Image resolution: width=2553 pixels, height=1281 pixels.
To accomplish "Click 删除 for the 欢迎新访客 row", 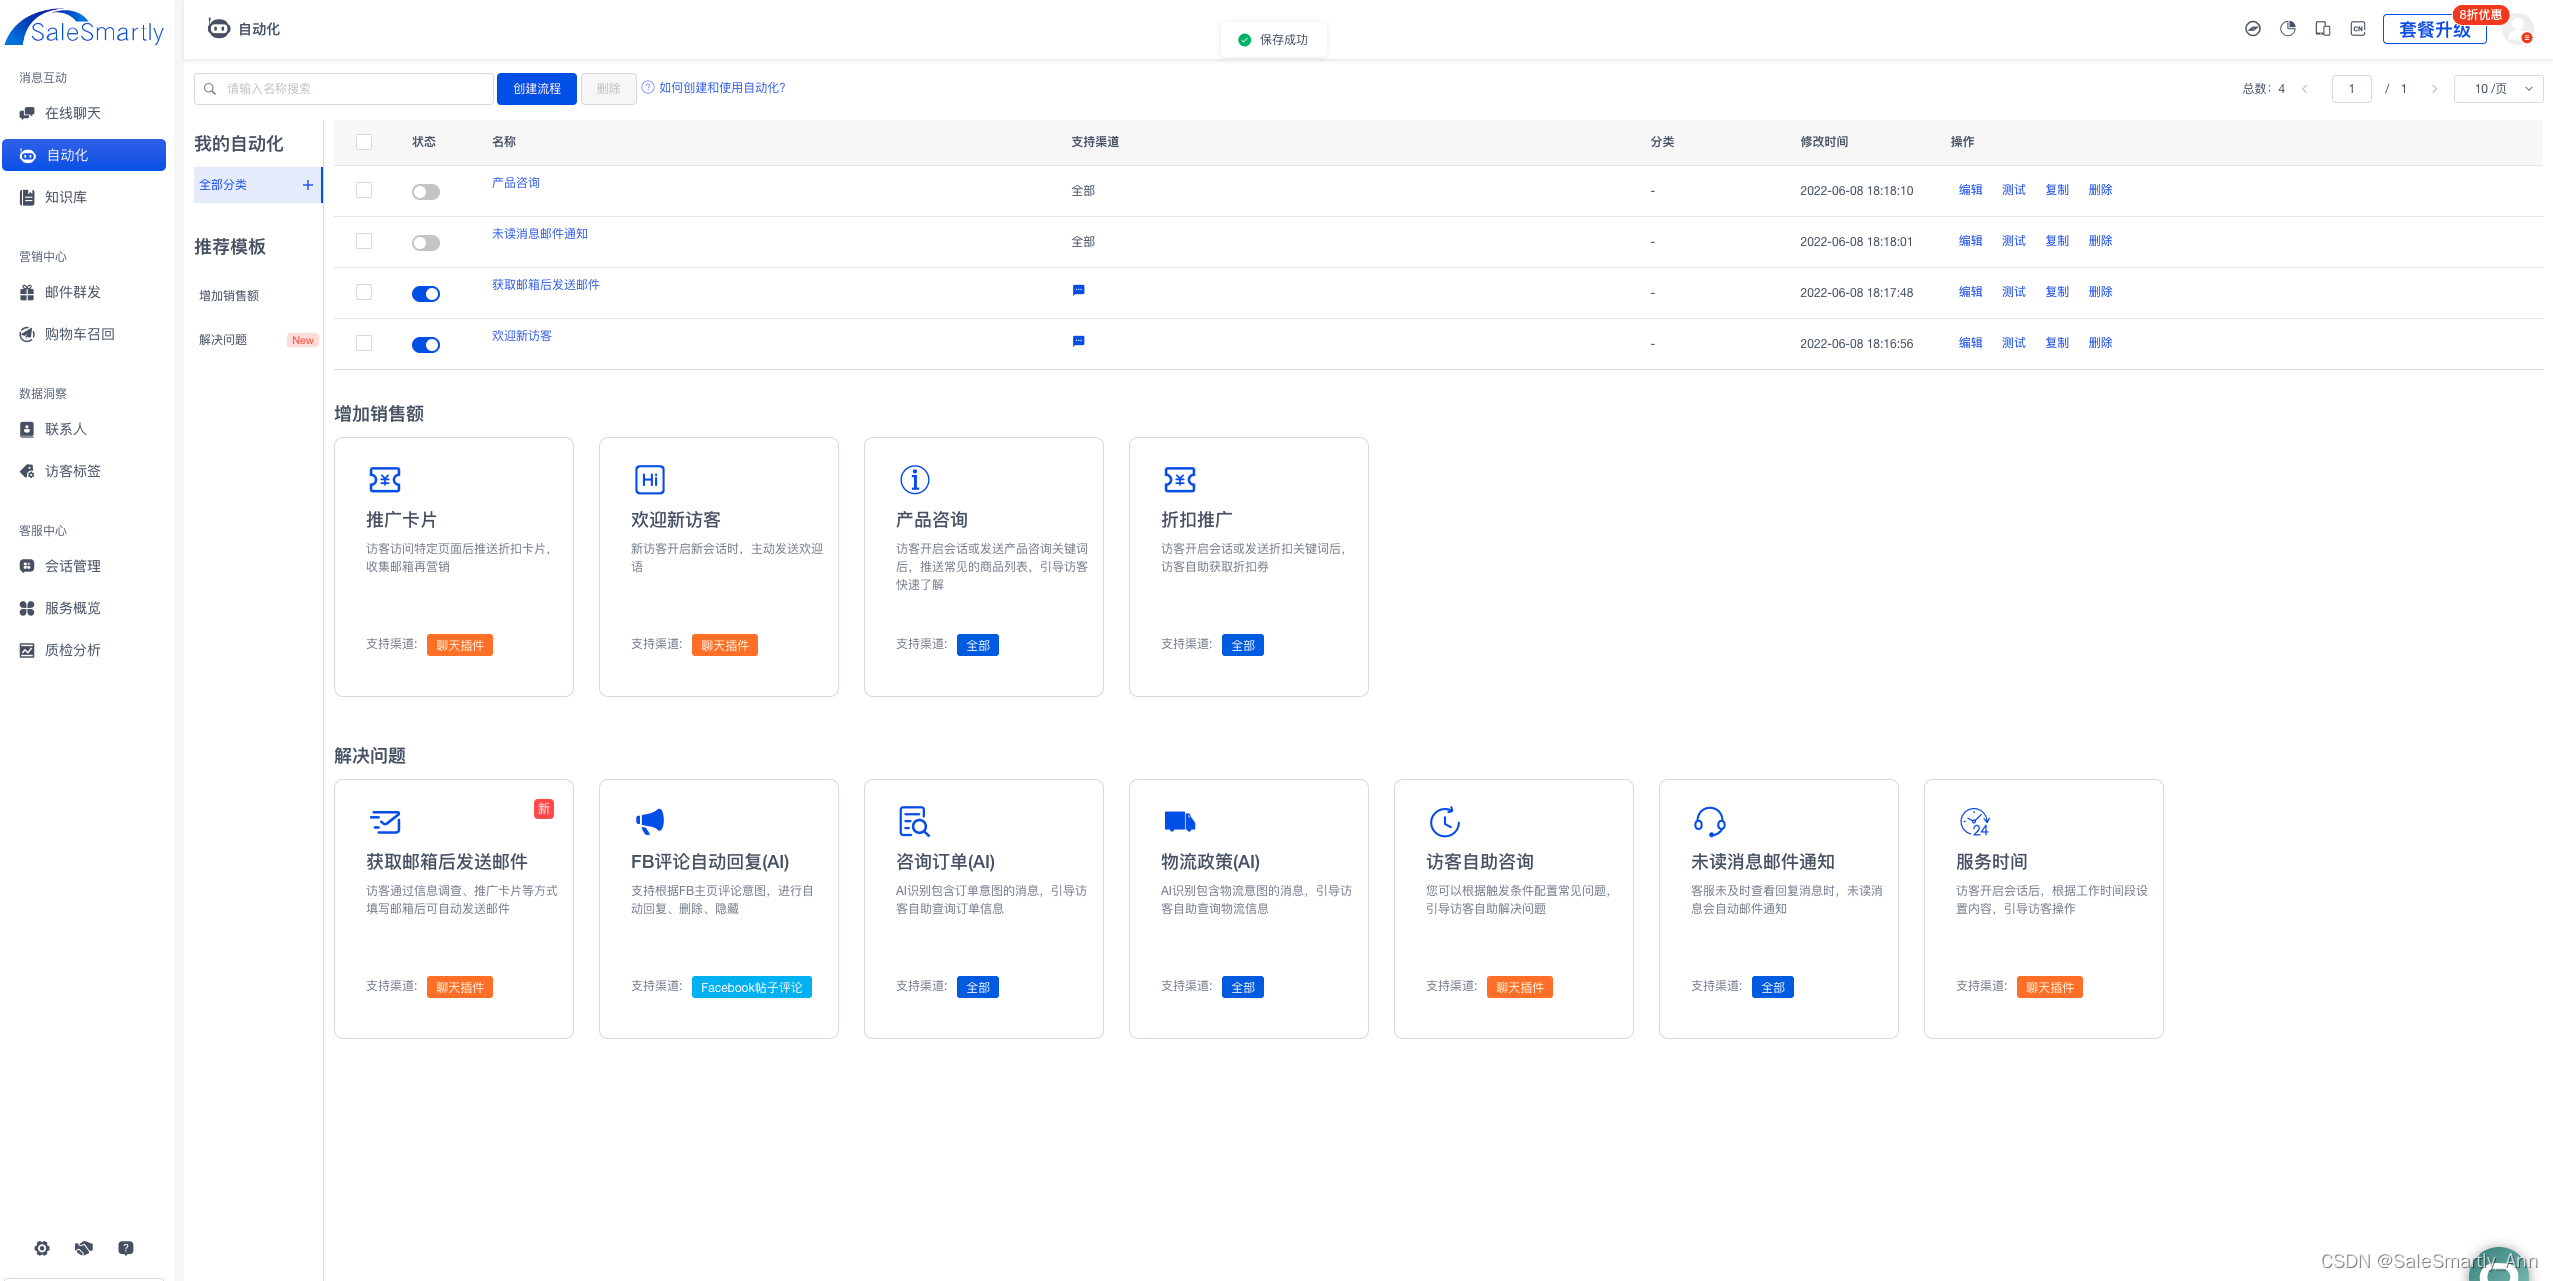I will click(x=2101, y=343).
